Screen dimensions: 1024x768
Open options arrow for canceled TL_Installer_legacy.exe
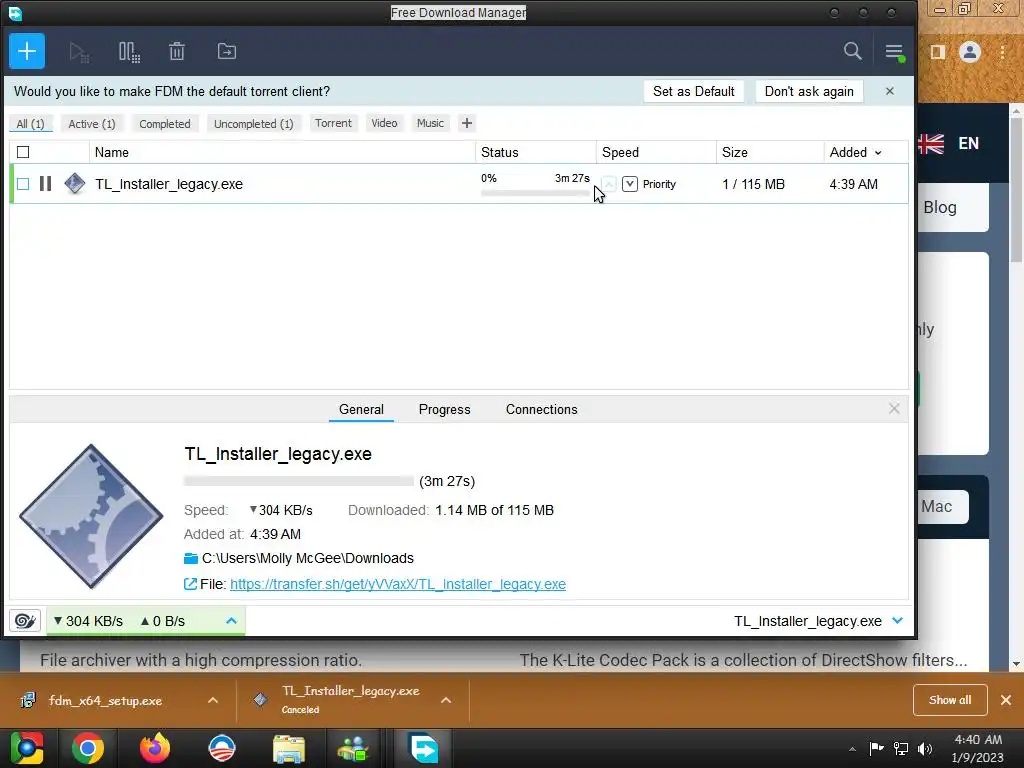point(446,700)
